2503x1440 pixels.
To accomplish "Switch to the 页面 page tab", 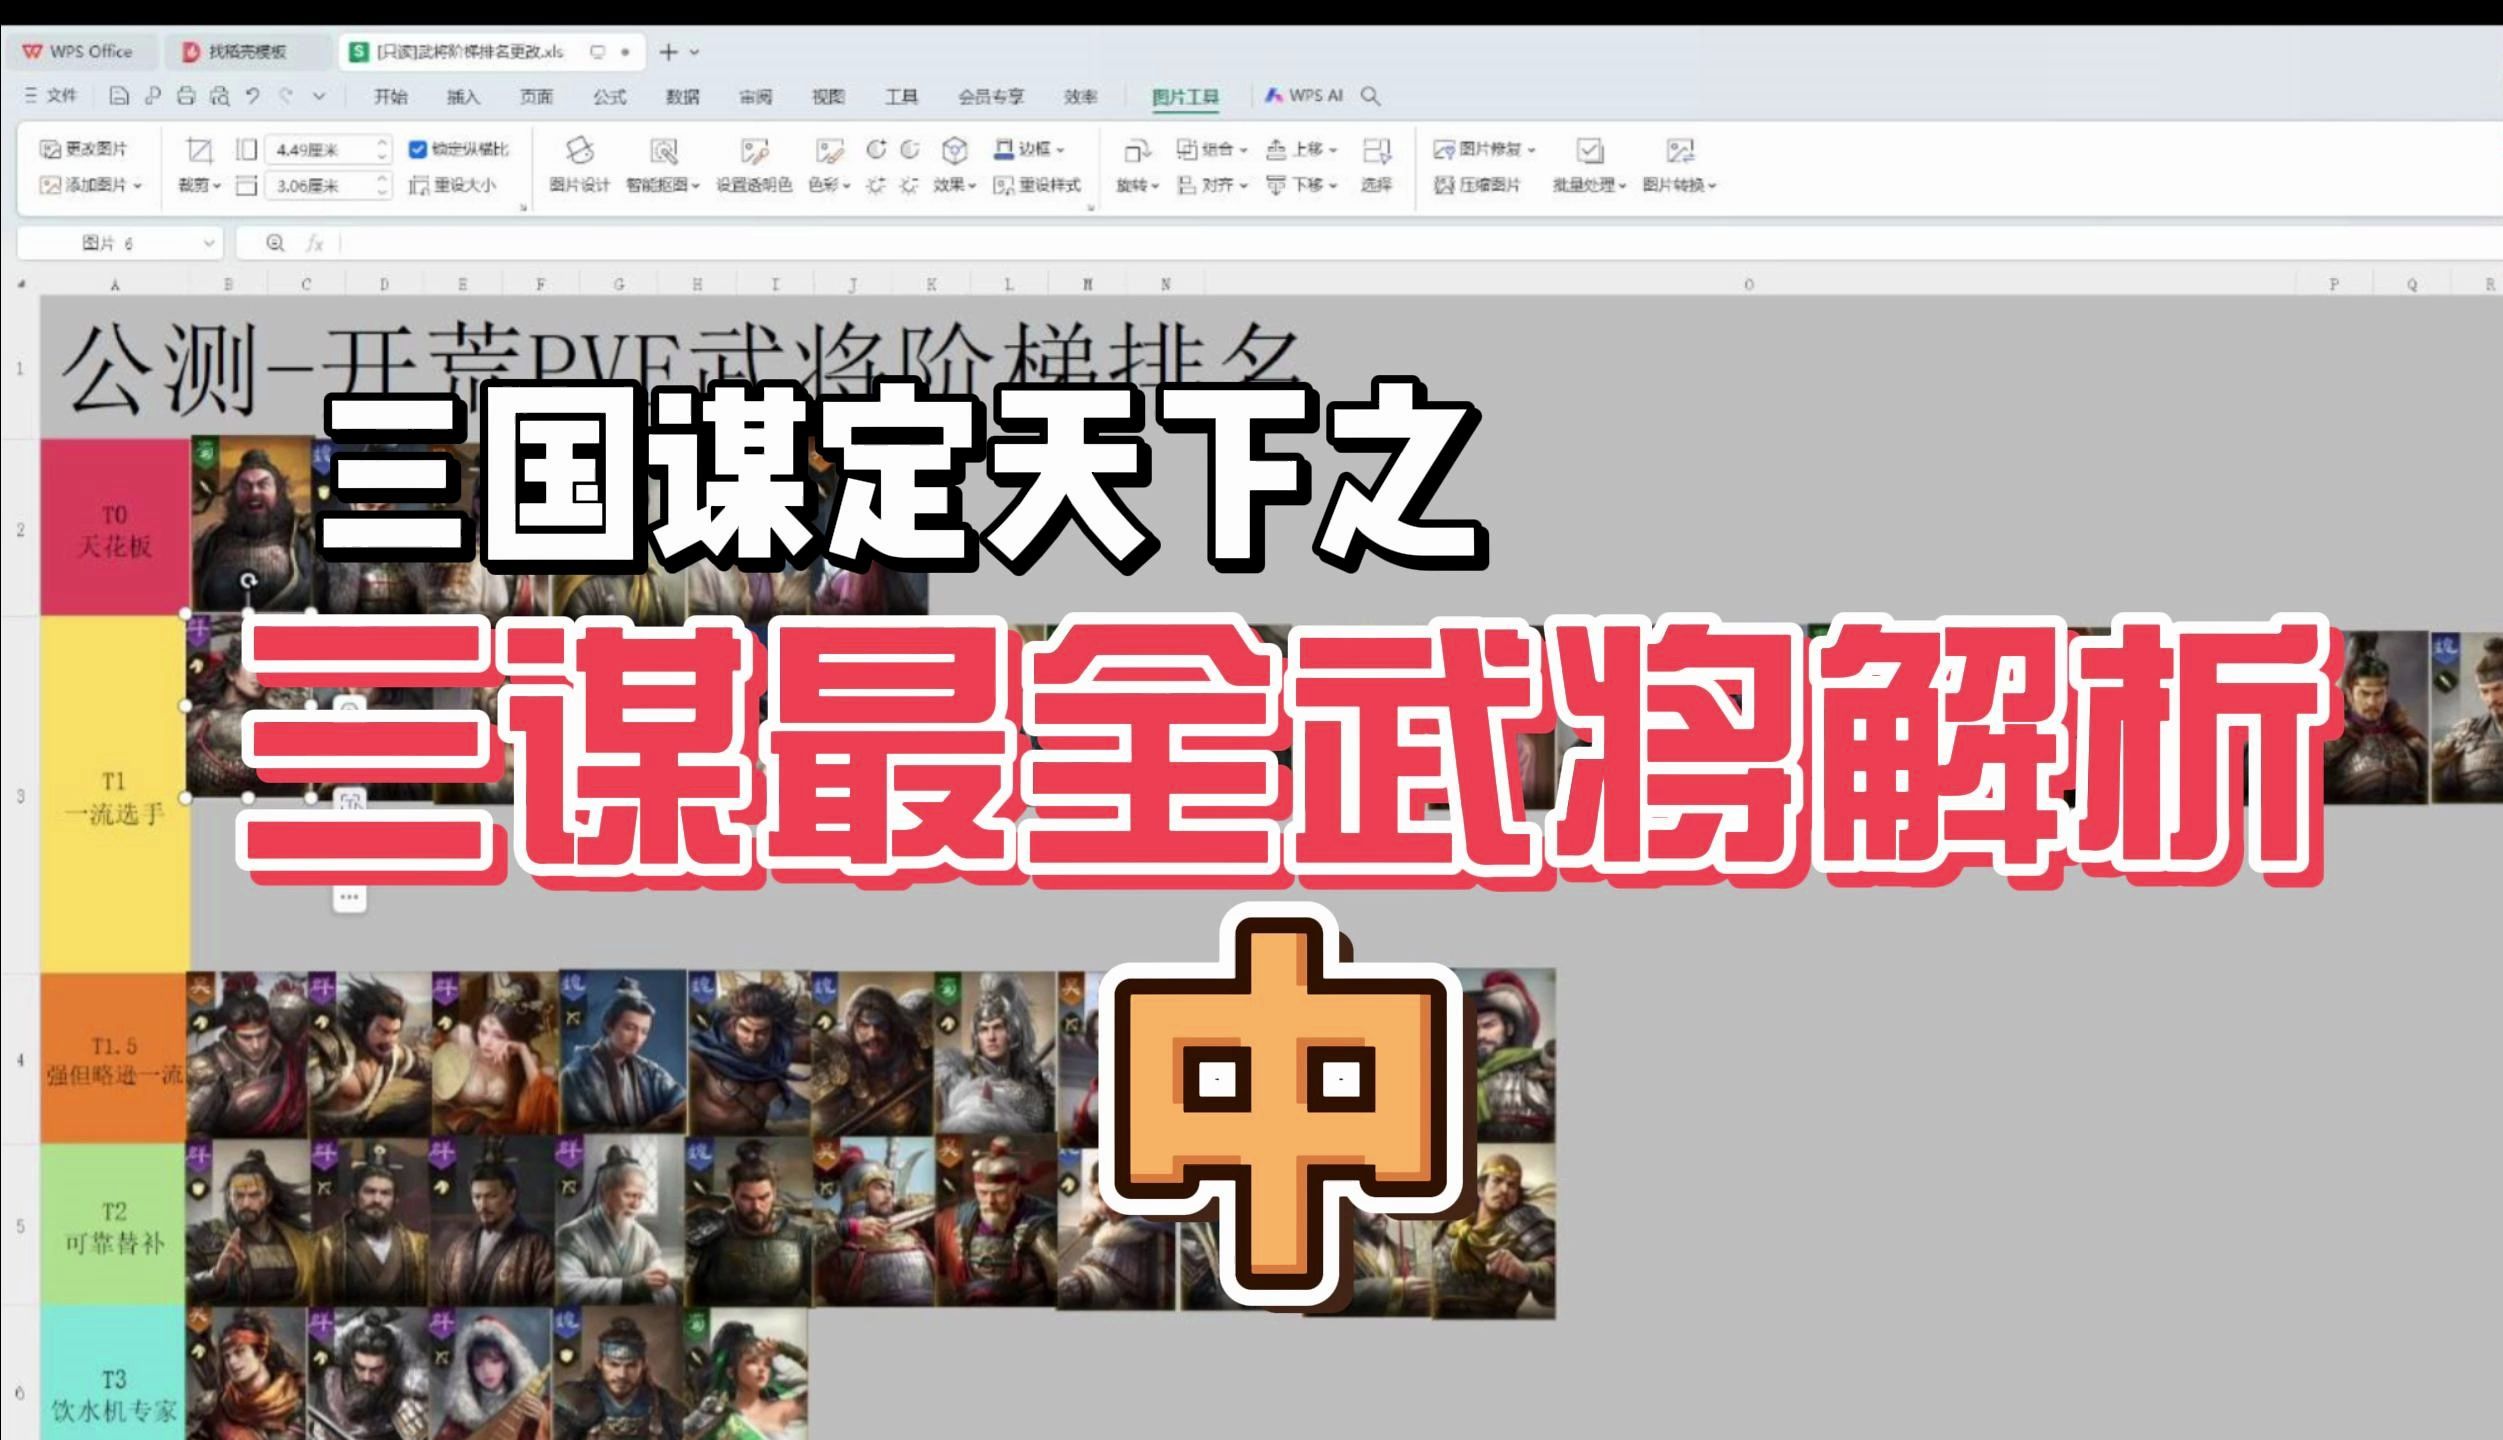I will pyautogui.click(x=536, y=96).
